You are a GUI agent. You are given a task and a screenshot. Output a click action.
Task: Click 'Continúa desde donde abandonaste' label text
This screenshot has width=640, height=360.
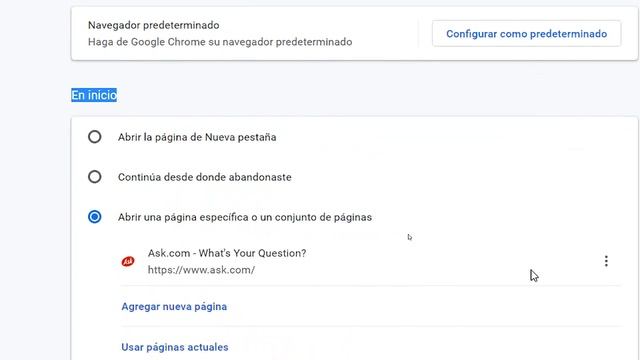click(x=204, y=177)
